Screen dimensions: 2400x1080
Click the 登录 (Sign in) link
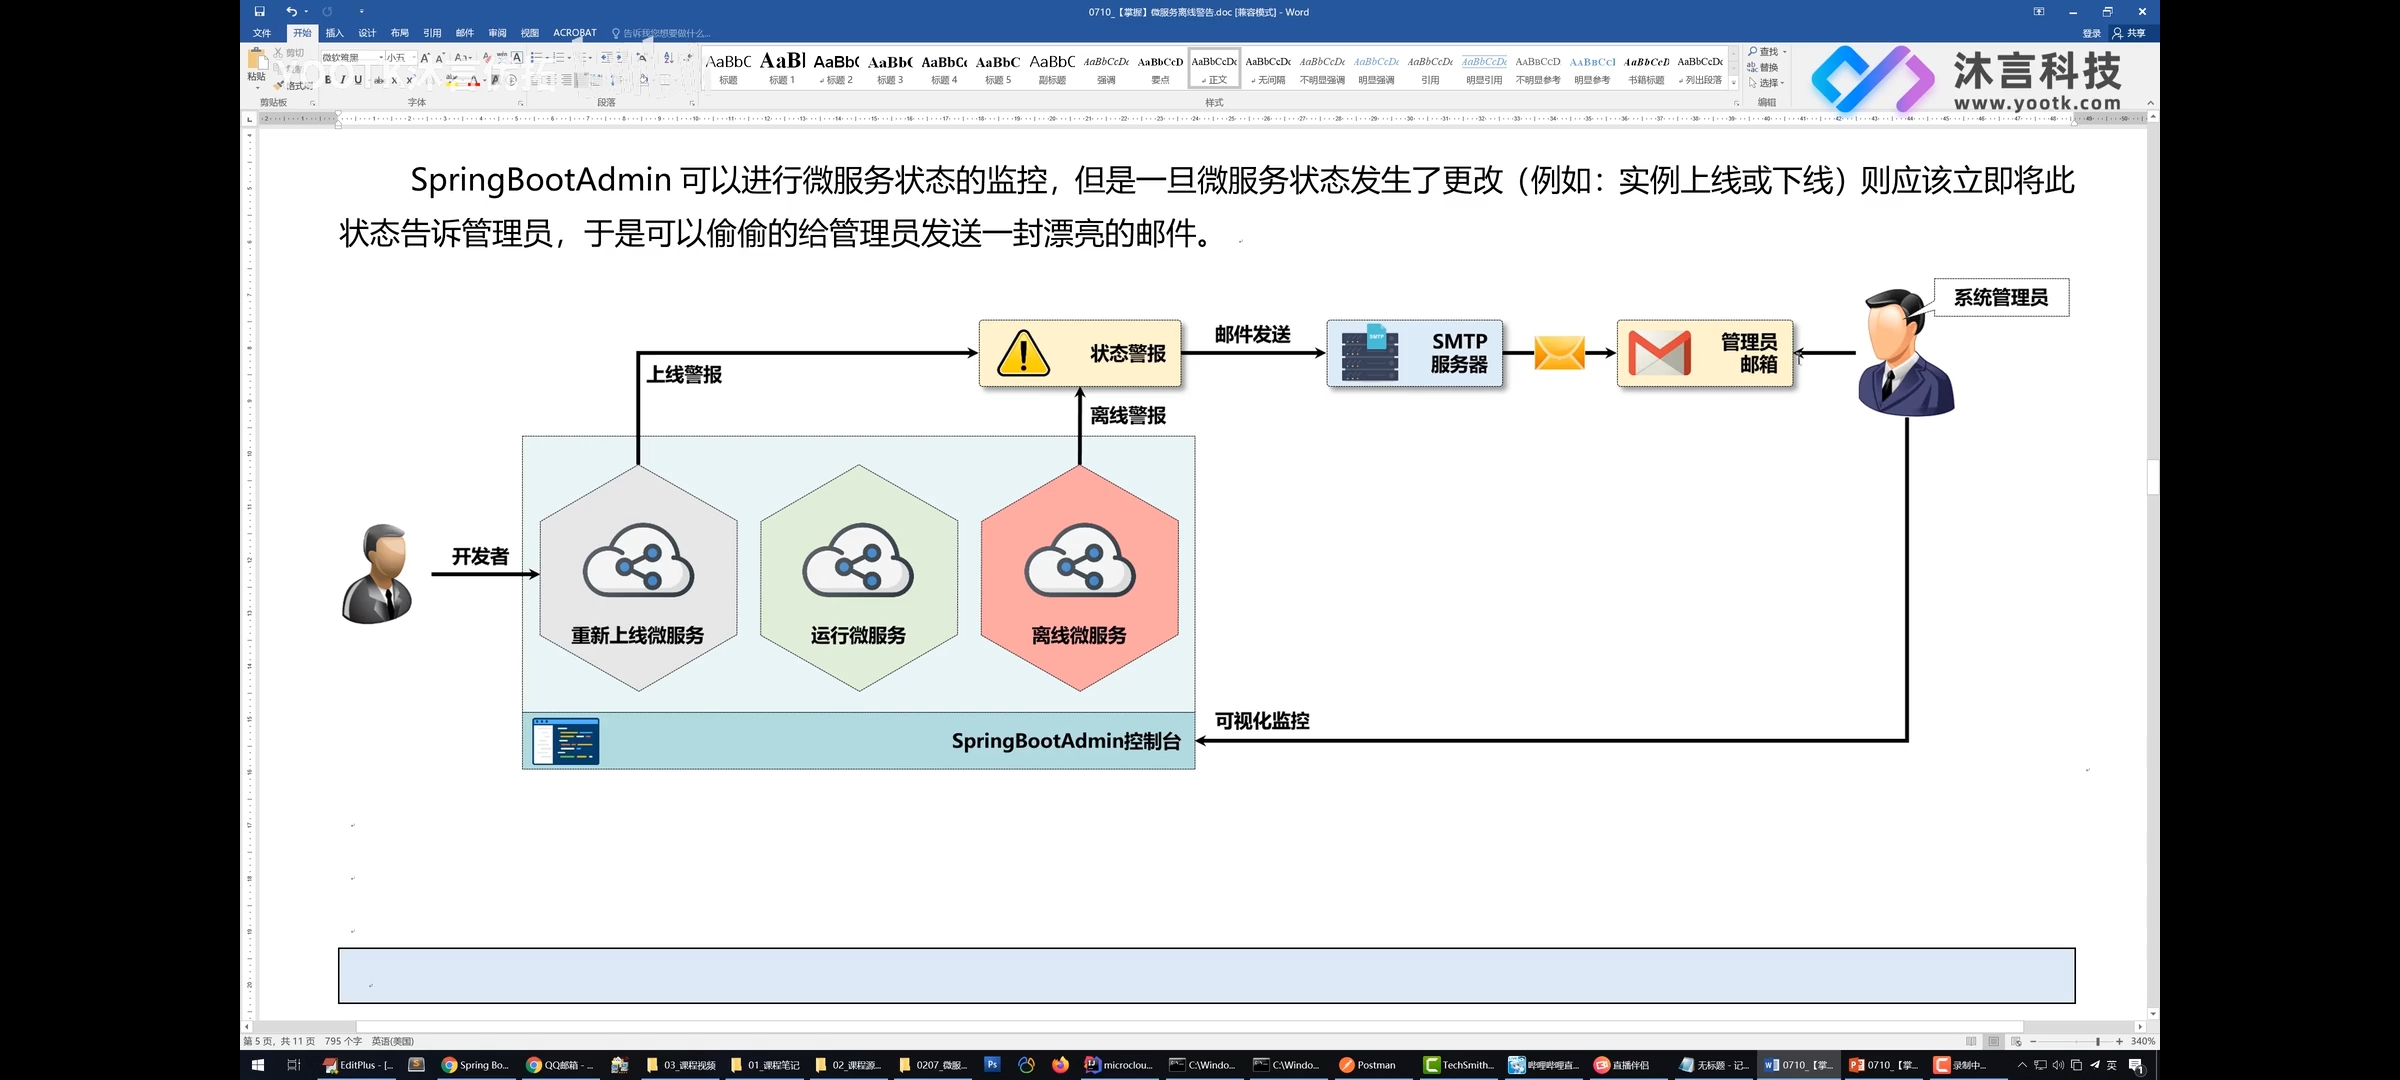(2092, 33)
